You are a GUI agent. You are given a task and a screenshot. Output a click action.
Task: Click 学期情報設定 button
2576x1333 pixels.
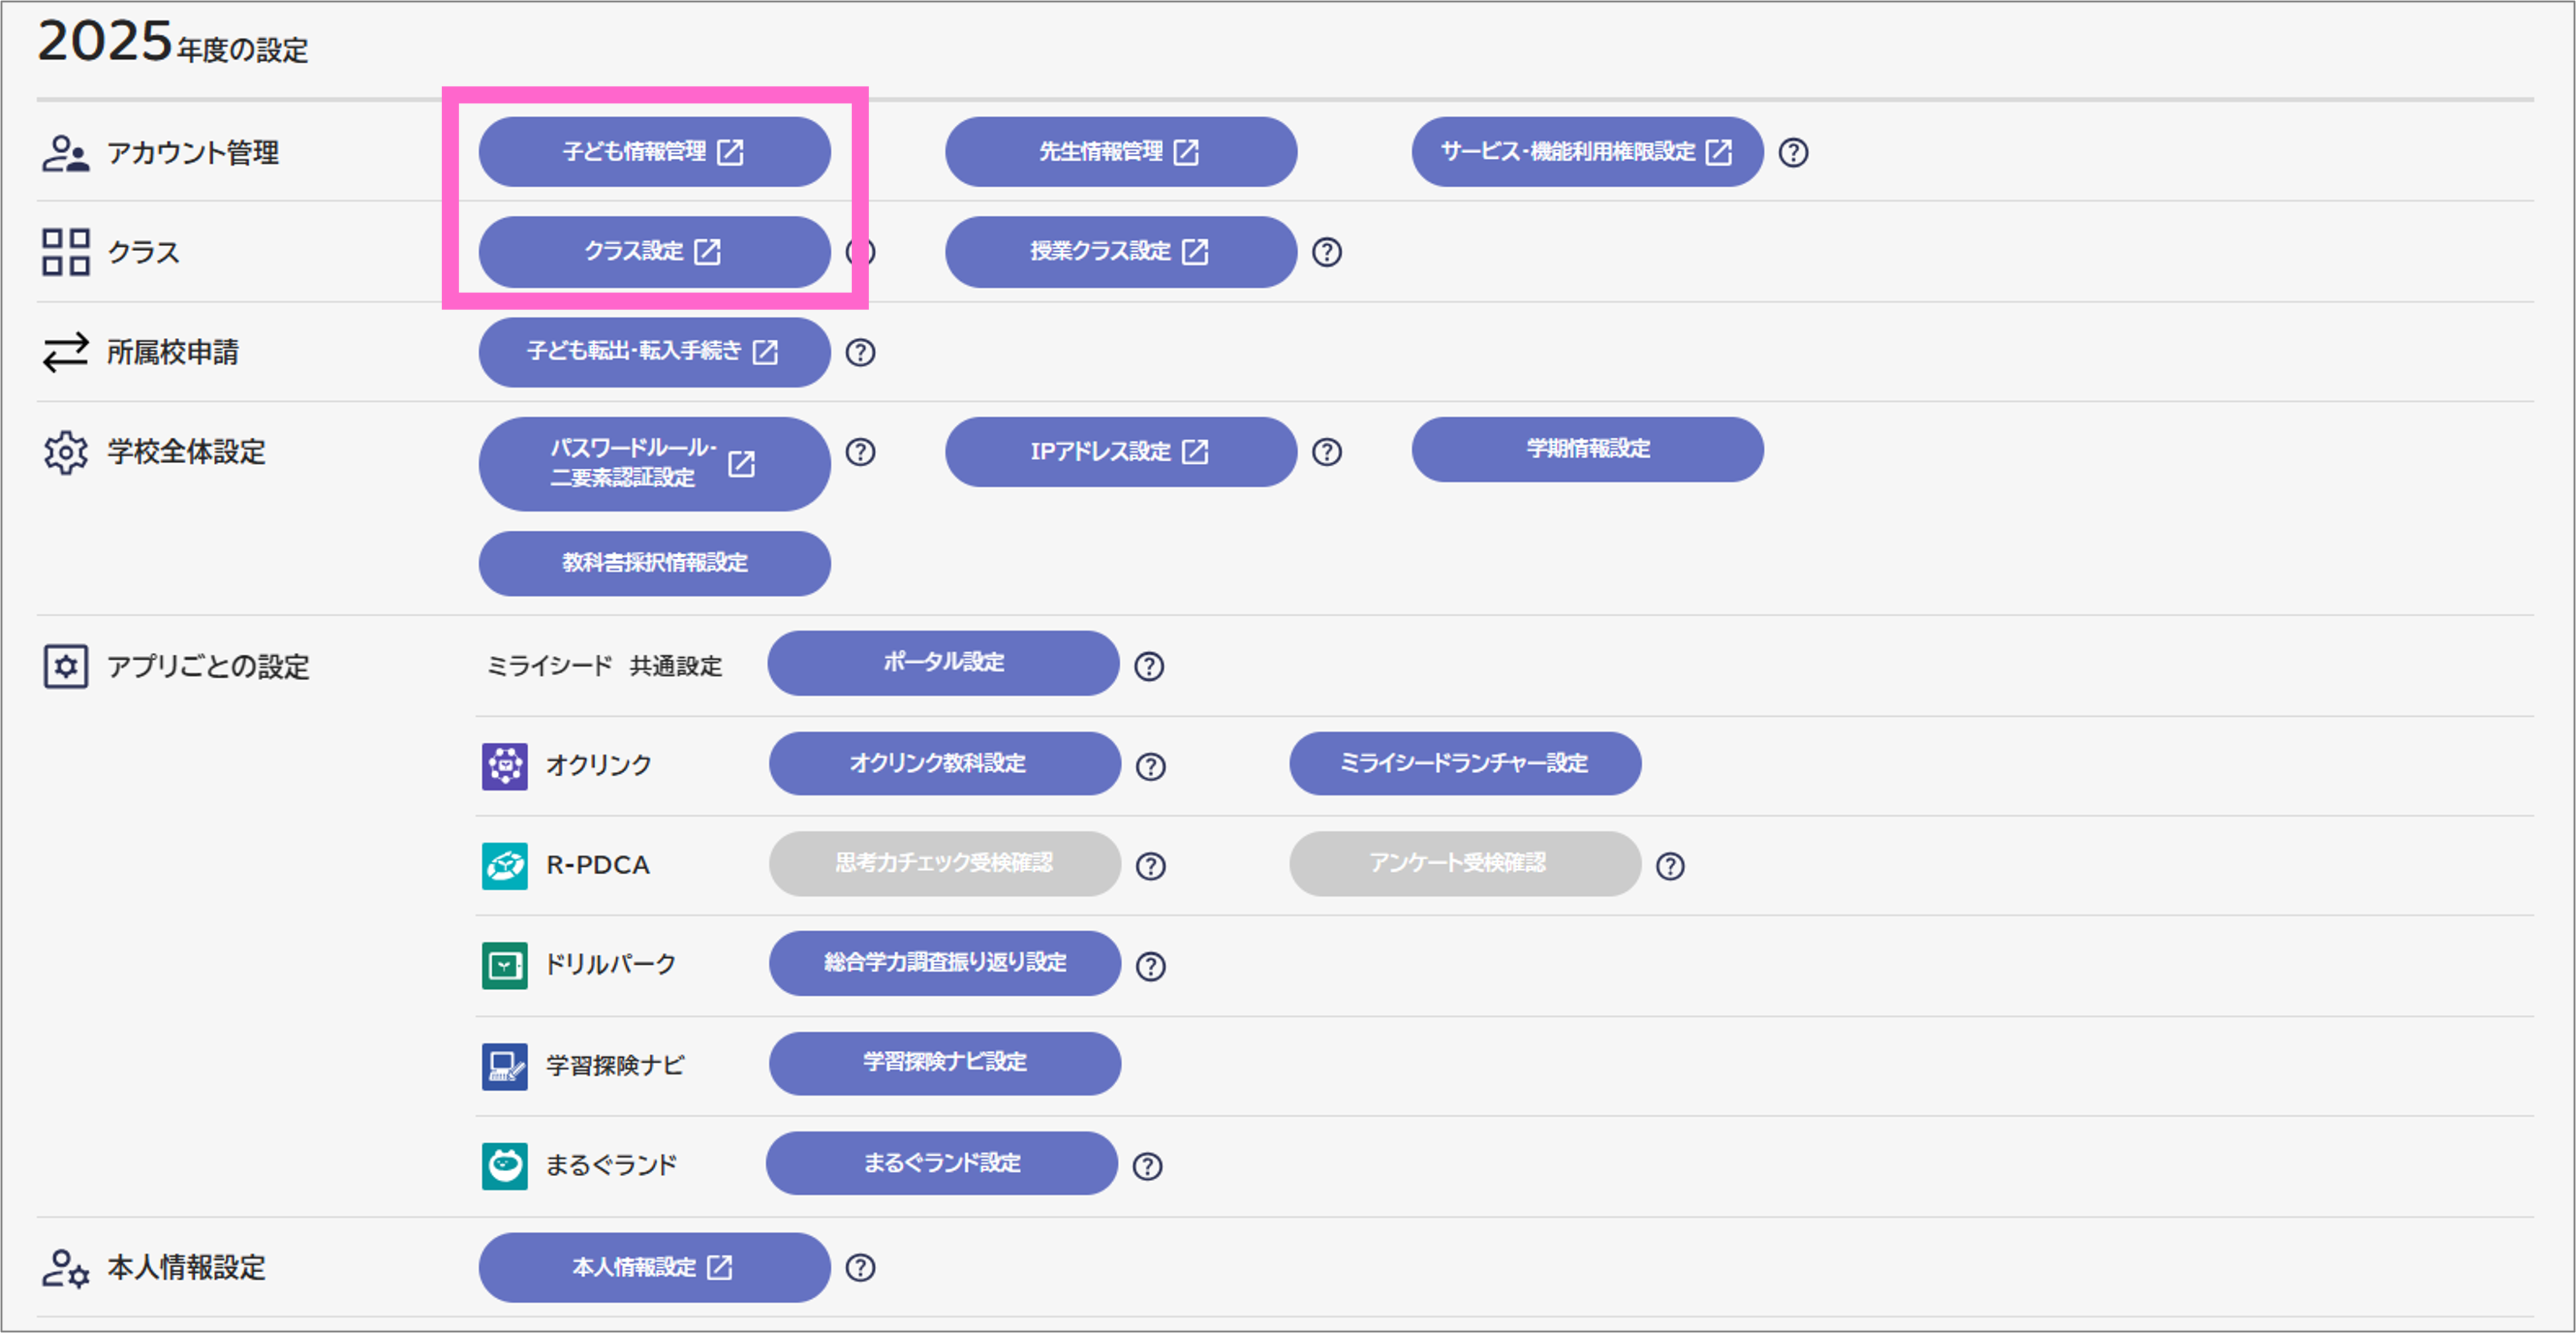tap(1587, 449)
